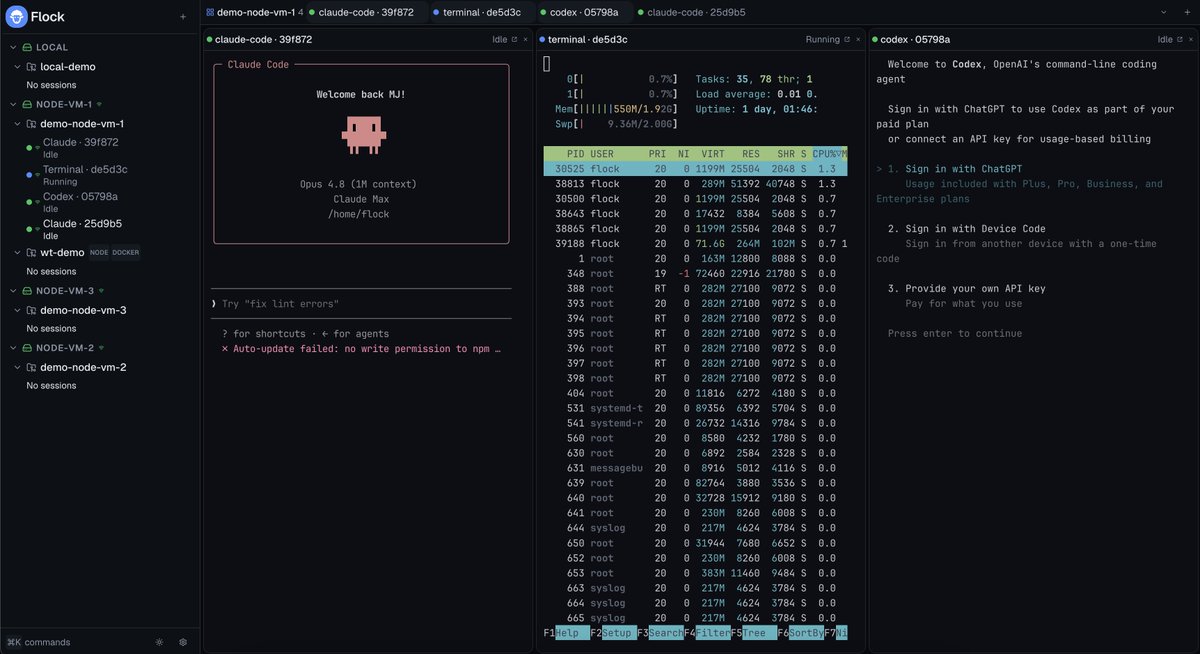1200x654 pixels.
Task: Click the NODE-VM-3 connection signal icon
Action: [x=99, y=290]
